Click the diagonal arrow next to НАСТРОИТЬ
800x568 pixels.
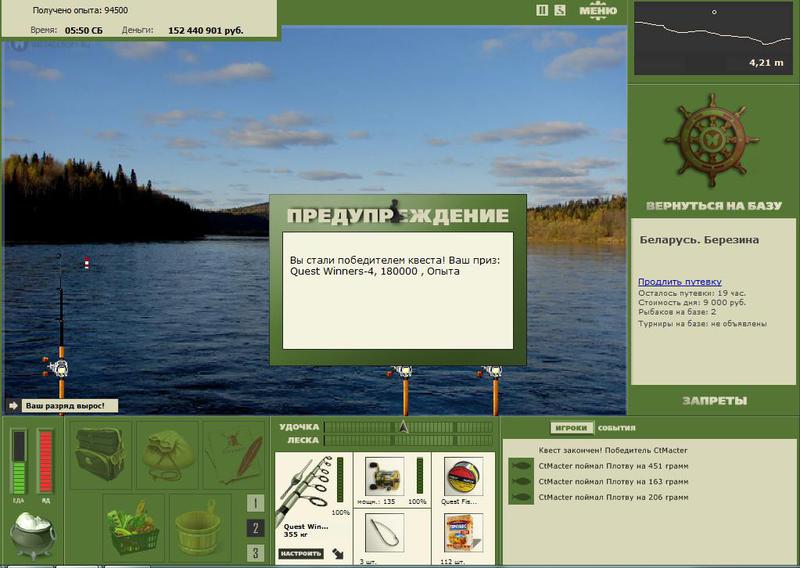[x=338, y=553]
